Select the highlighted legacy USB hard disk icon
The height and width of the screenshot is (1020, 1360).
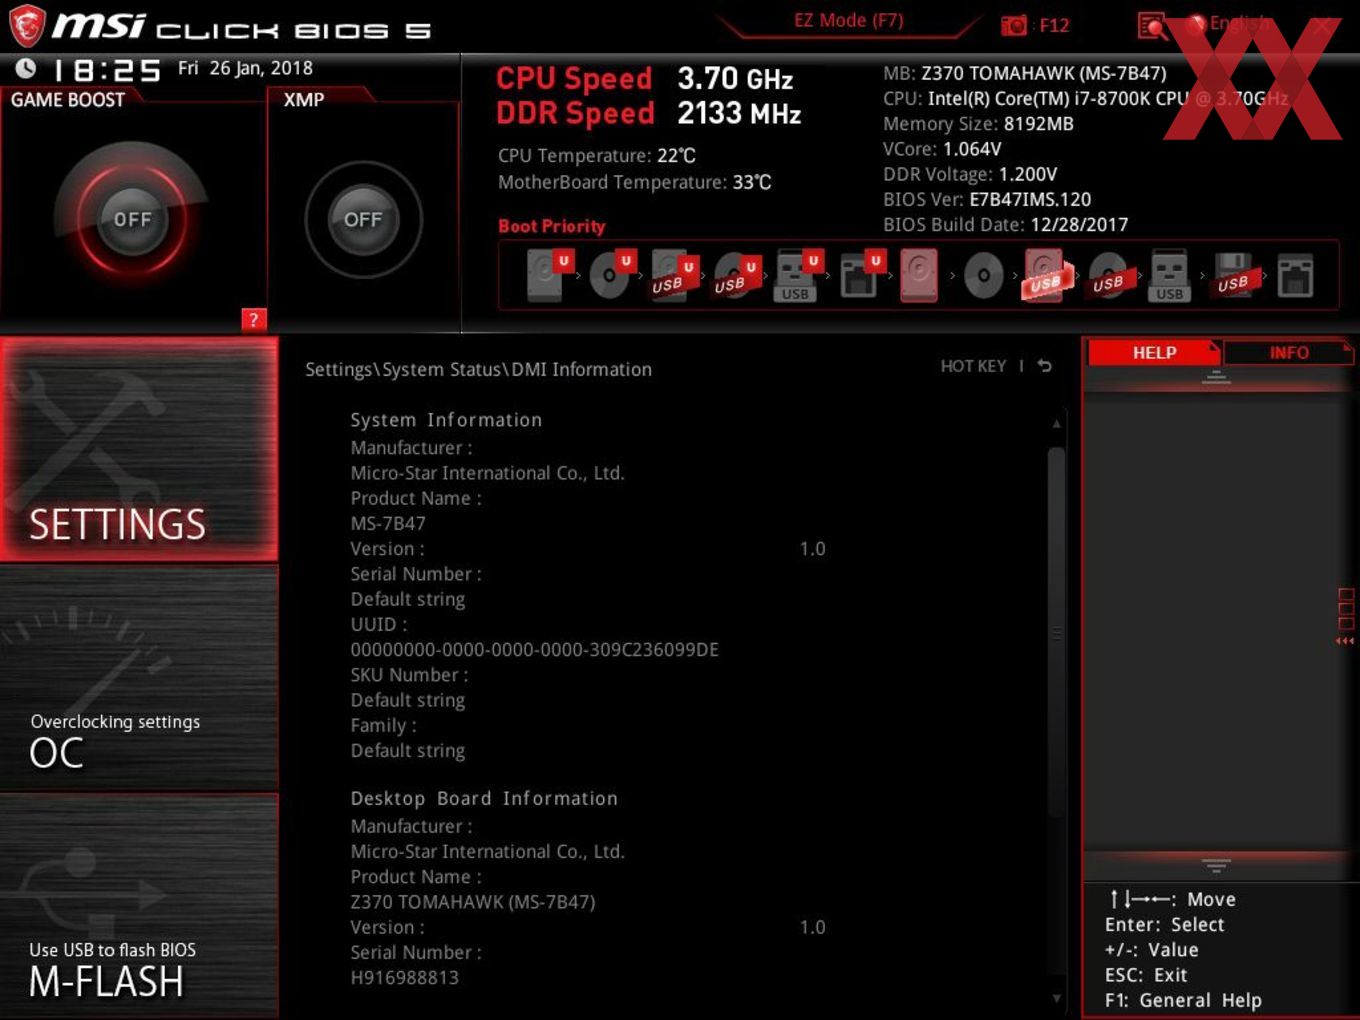tap(1045, 275)
